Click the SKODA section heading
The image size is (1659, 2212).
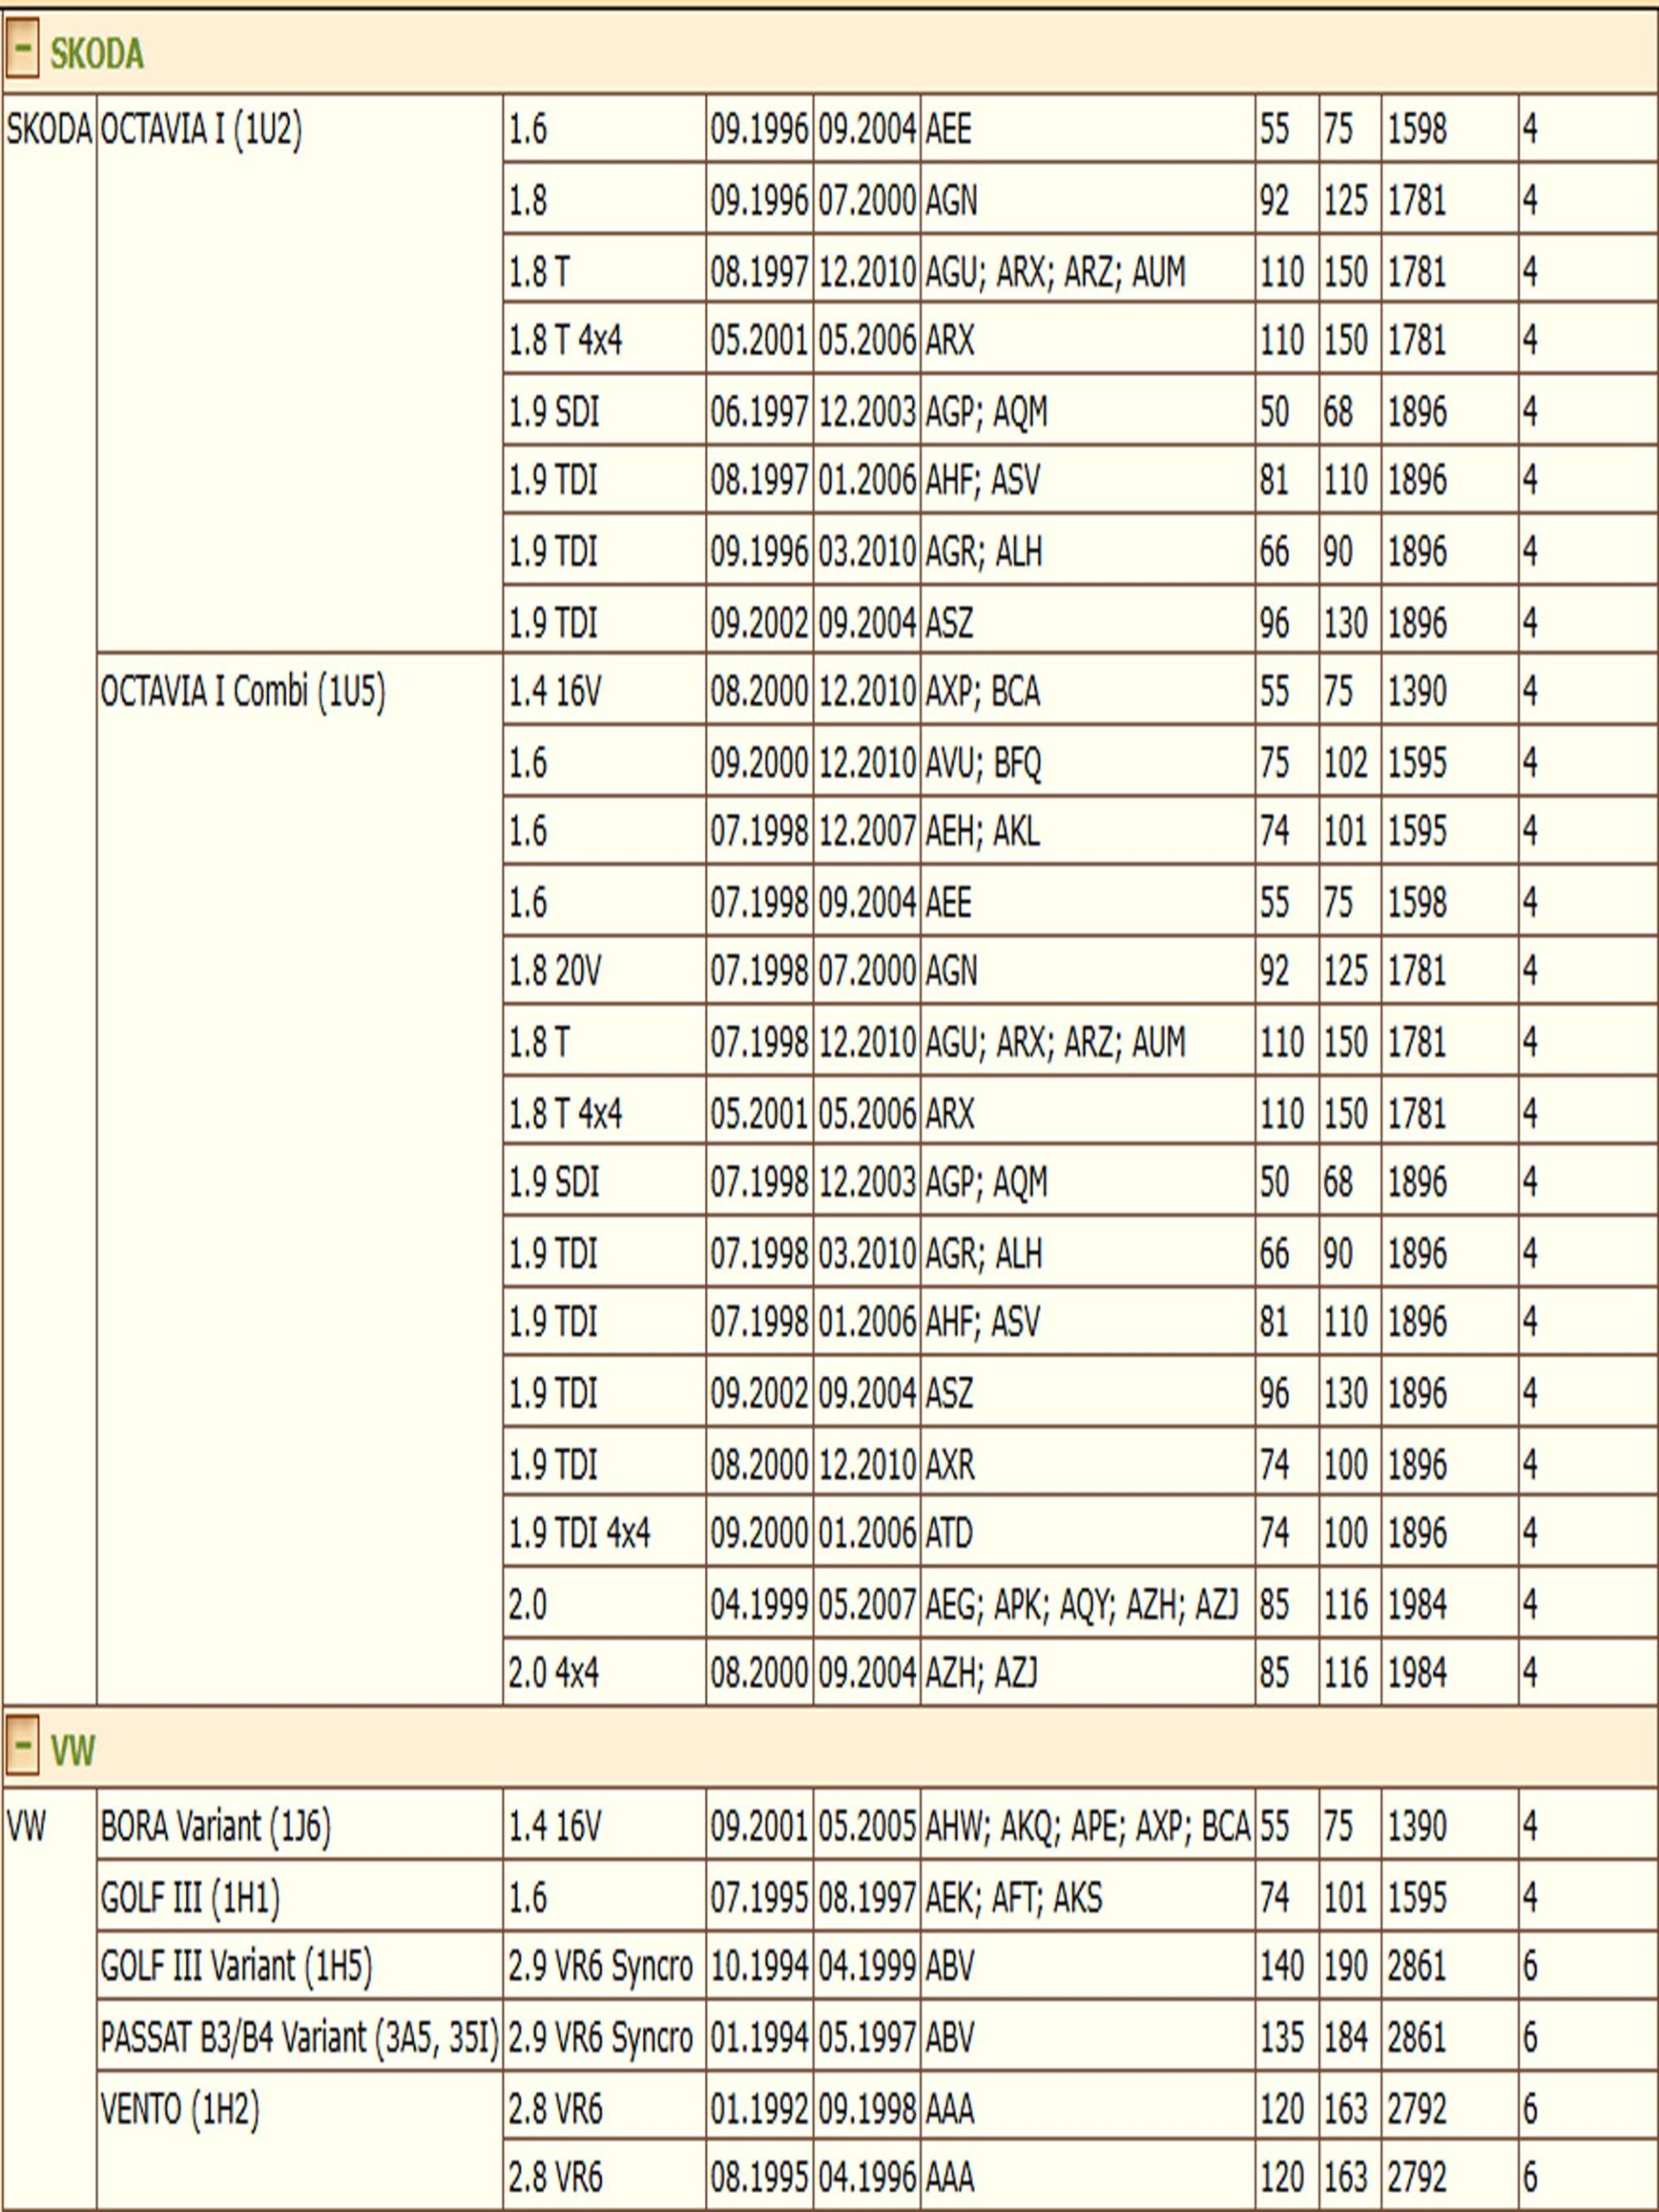97,53
